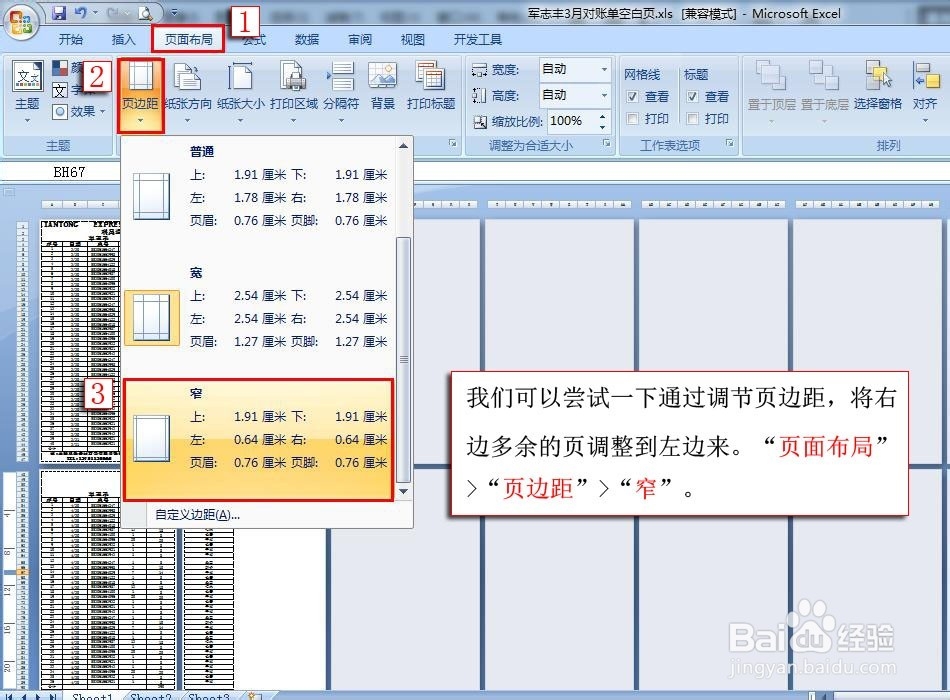Open theme fonts option
The width and height of the screenshot is (950, 700).
point(67,90)
